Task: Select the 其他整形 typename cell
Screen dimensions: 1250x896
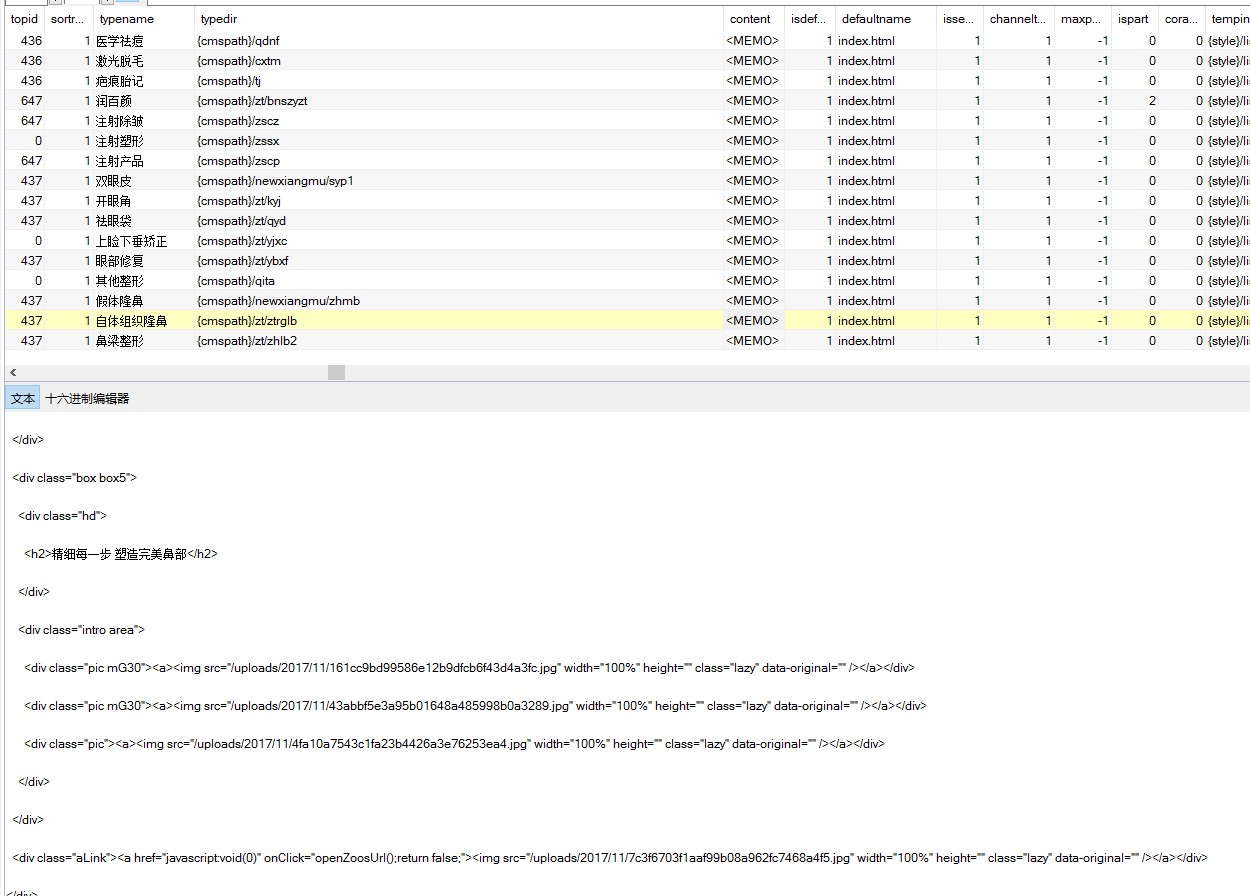Action: [x=143, y=281]
